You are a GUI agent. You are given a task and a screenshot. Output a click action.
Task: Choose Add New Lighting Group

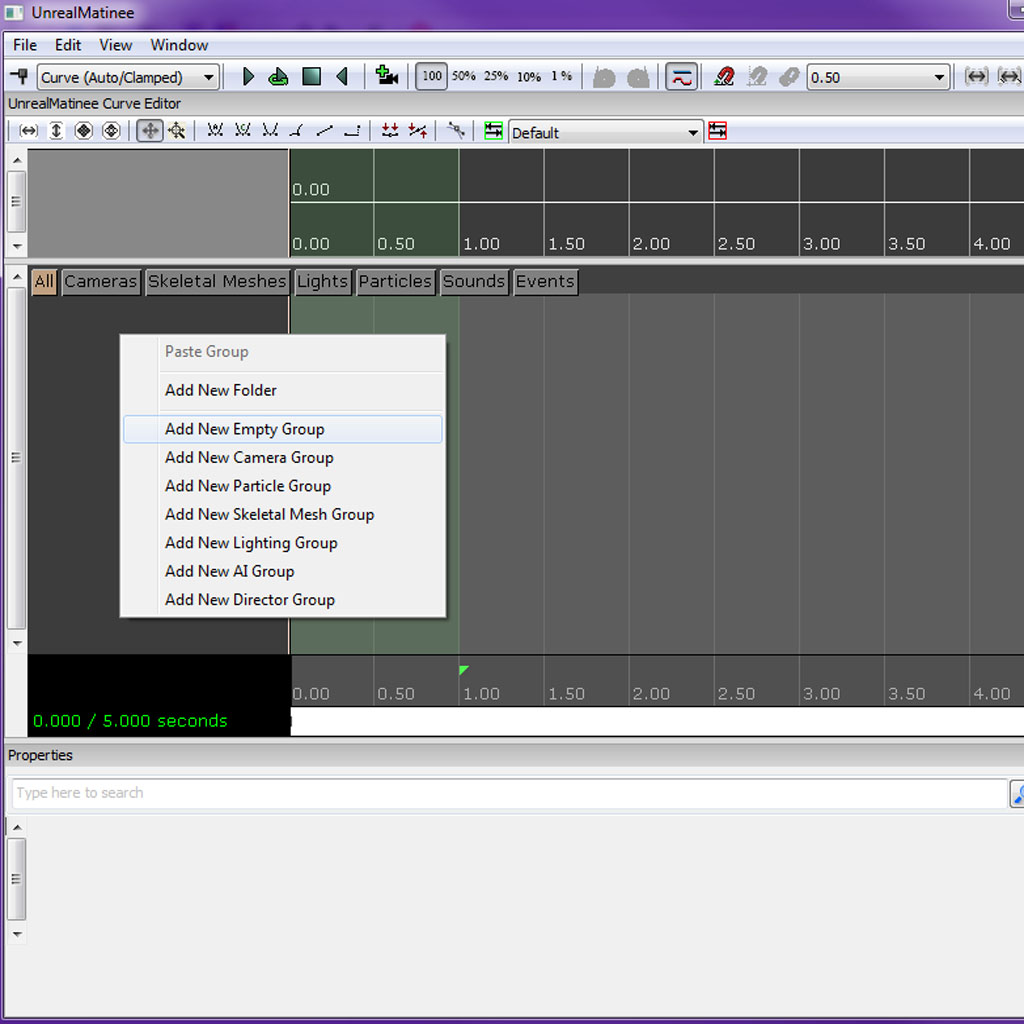pos(283,543)
